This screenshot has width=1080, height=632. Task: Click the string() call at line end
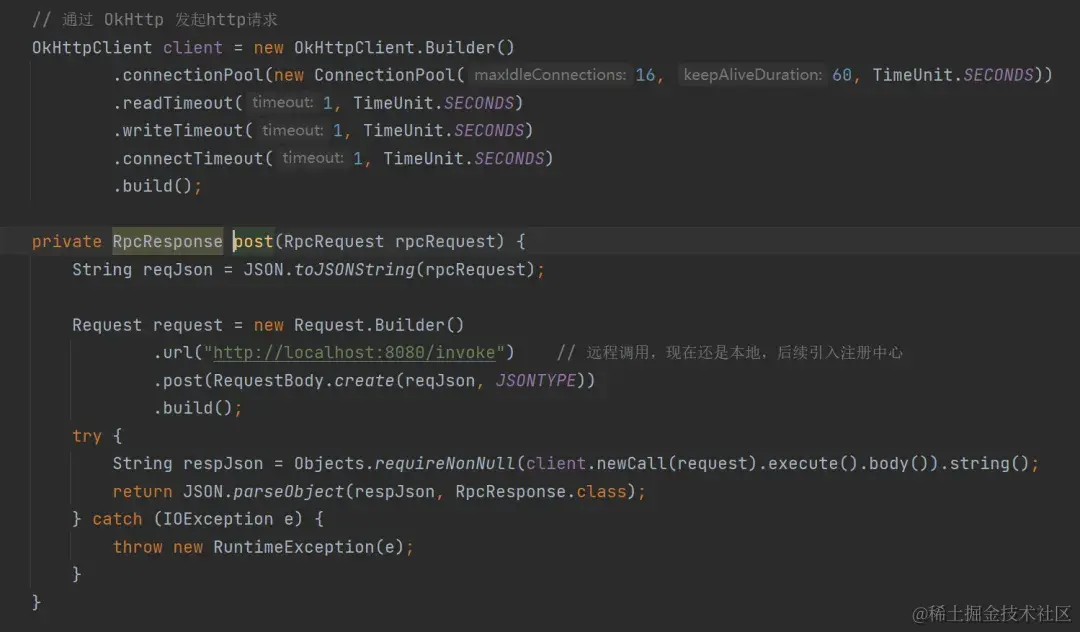click(x=988, y=463)
